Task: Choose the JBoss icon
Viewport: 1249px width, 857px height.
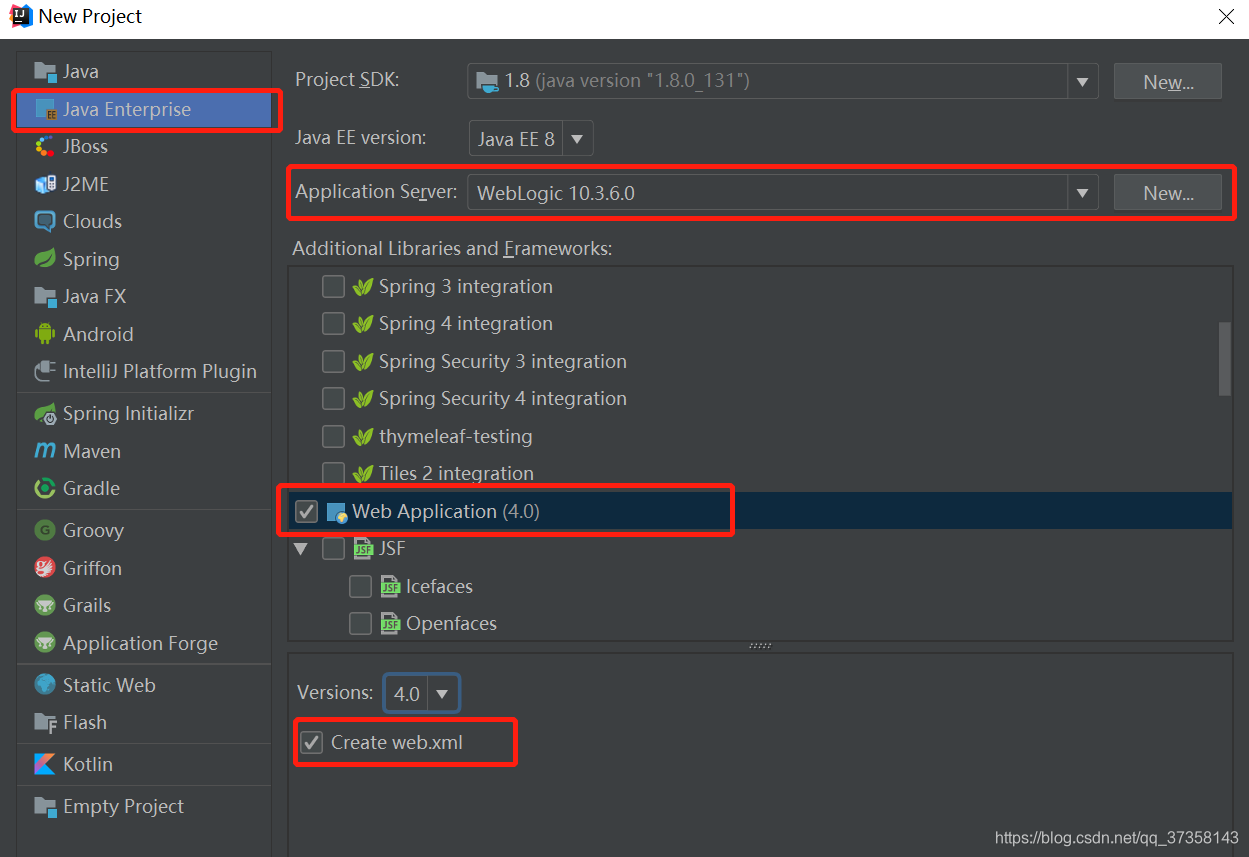Action: click(45, 147)
